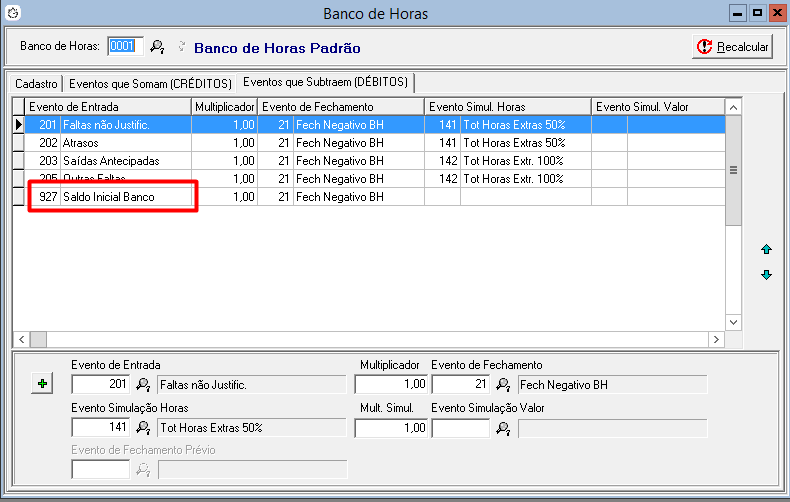Move selected row up with green arrow
The width and height of the screenshot is (790, 502).
[766, 249]
